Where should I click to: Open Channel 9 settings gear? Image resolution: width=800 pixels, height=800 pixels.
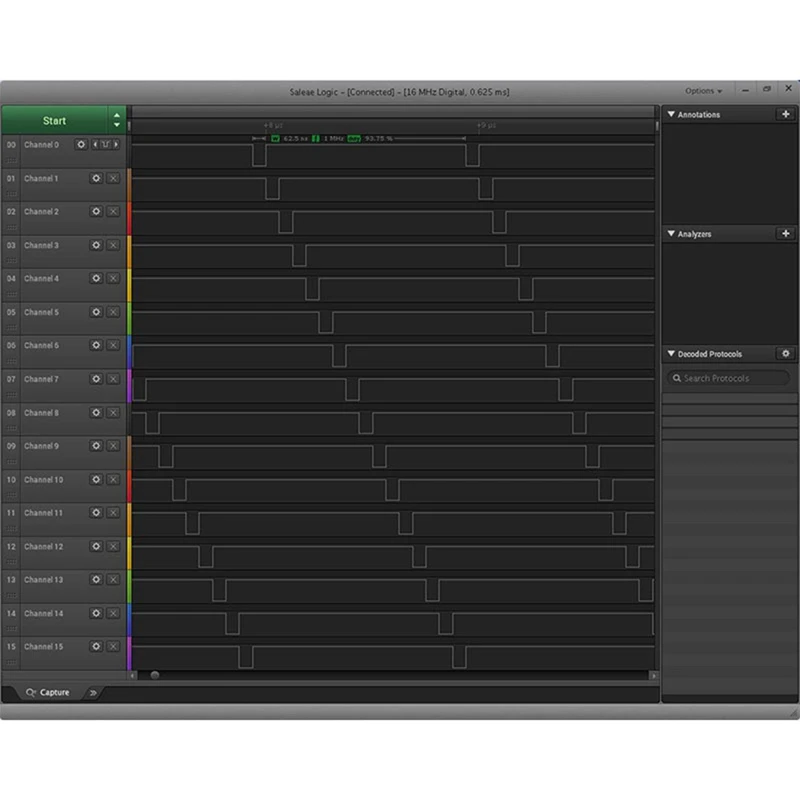[x=96, y=446]
